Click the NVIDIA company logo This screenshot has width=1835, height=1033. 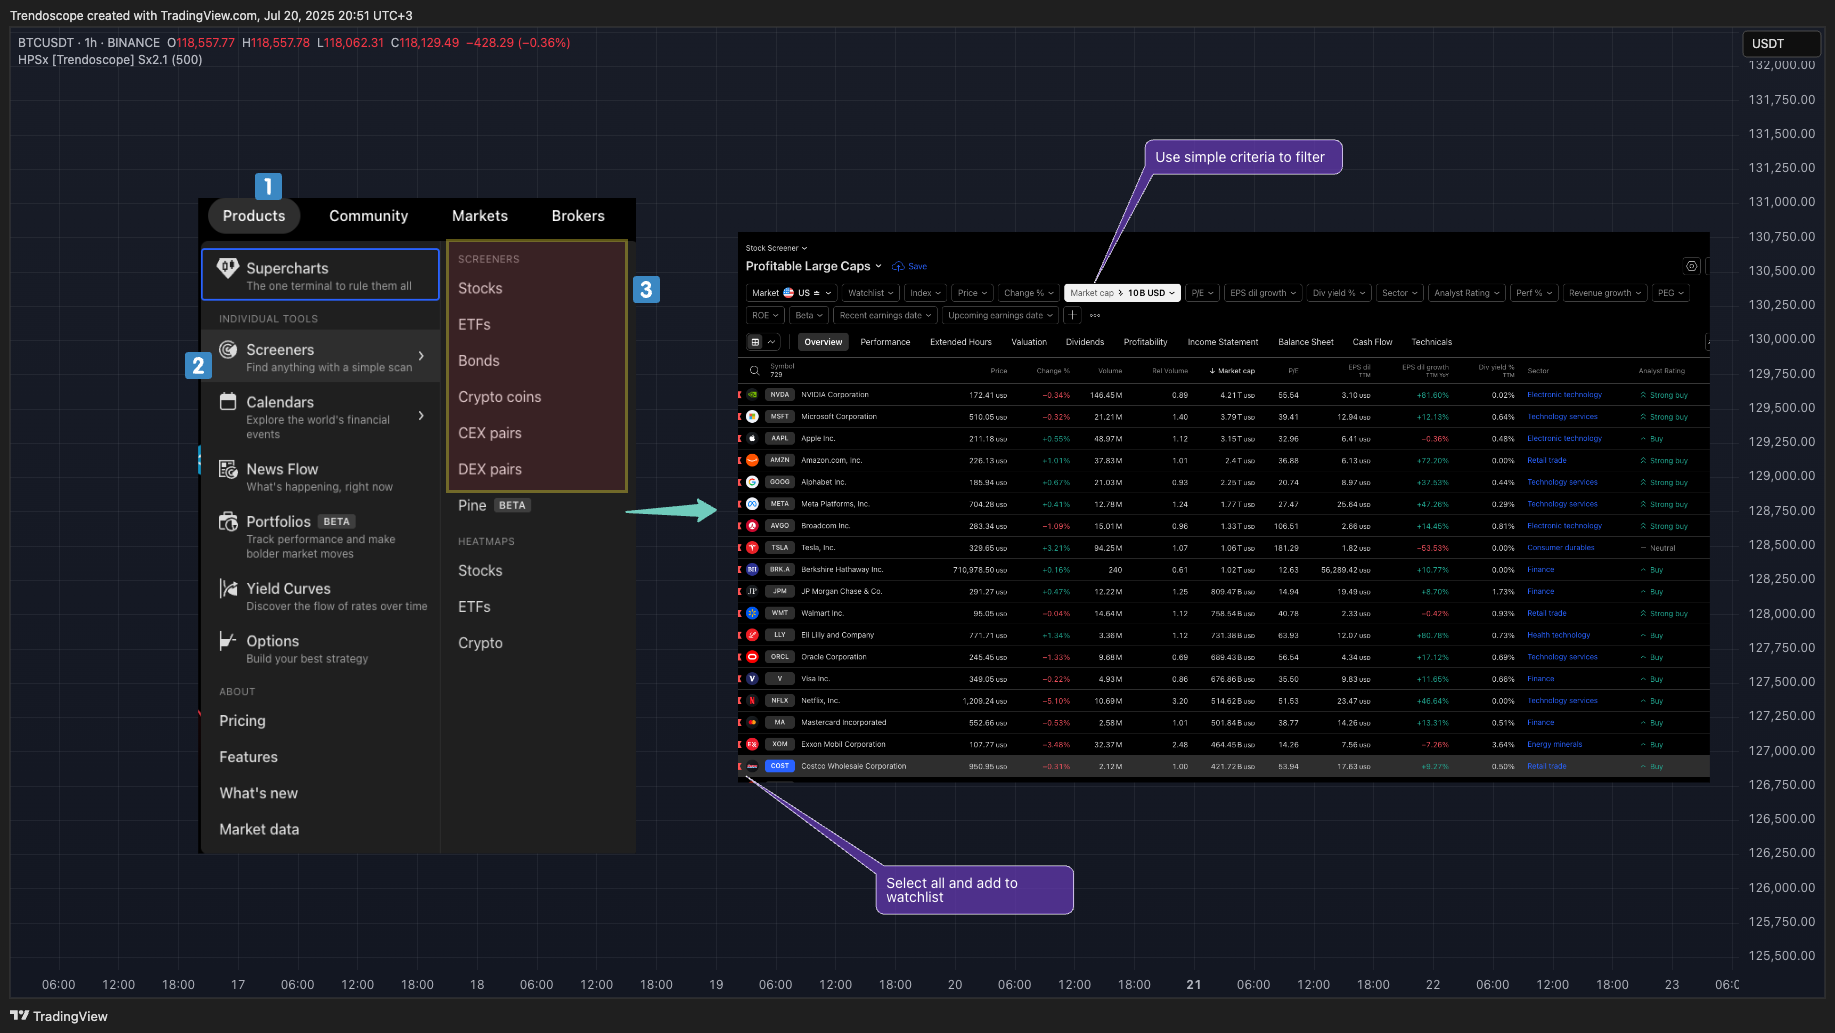point(752,395)
